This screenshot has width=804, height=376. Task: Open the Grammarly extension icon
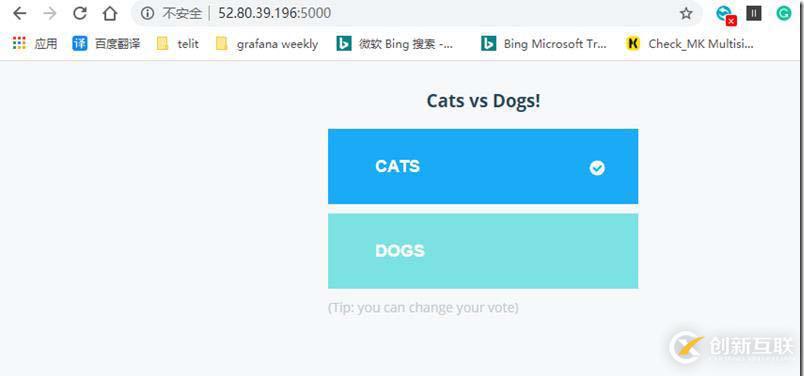[783, 13]
